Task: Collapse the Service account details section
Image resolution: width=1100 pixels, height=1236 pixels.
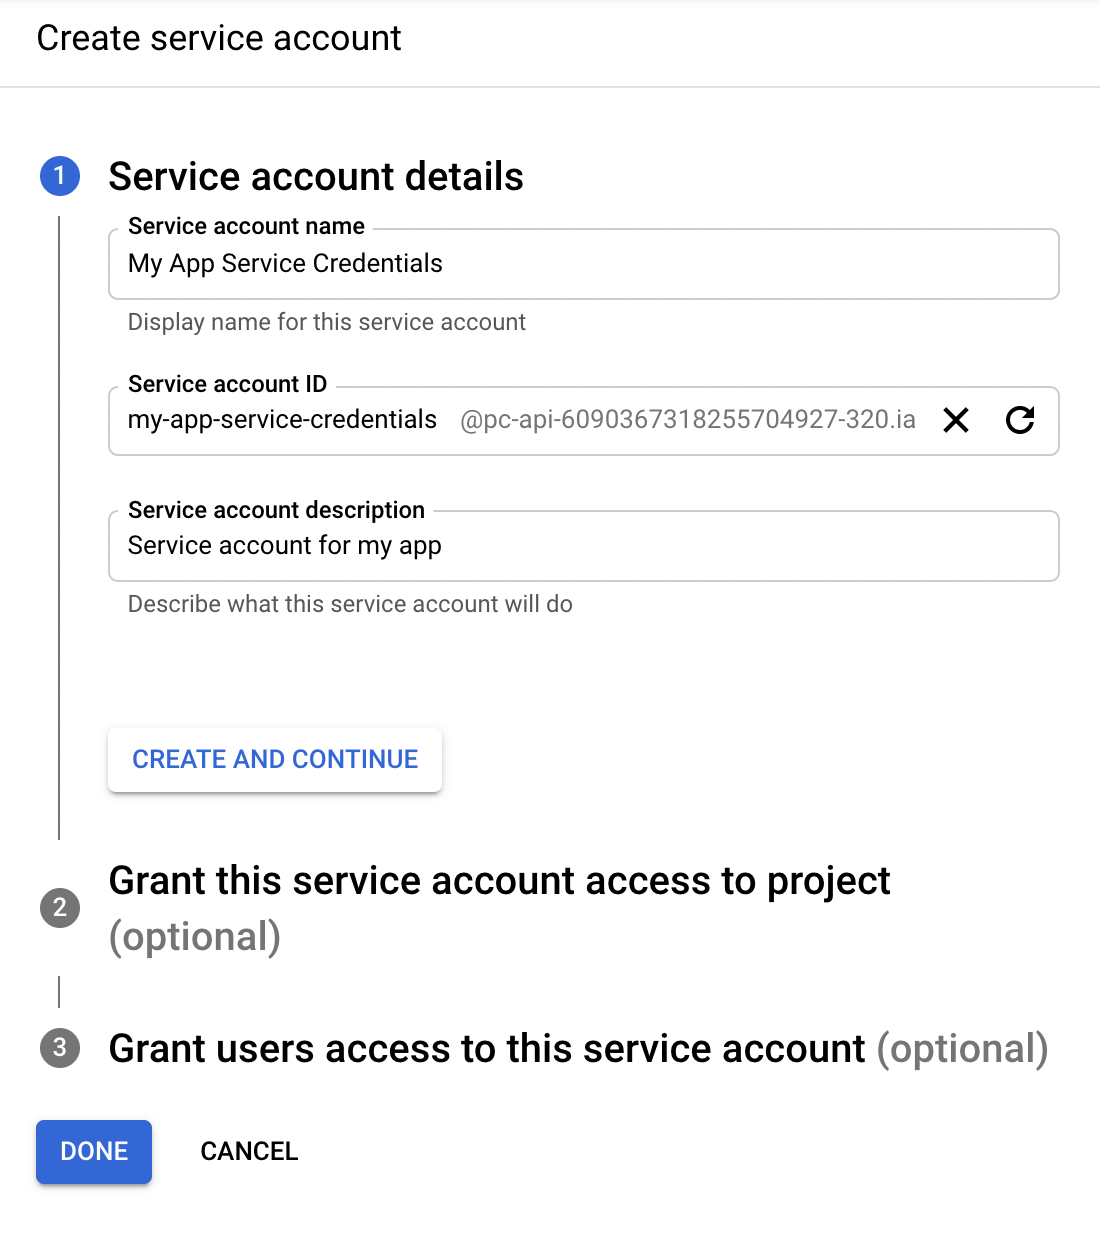Action: (x=316, y=177)
